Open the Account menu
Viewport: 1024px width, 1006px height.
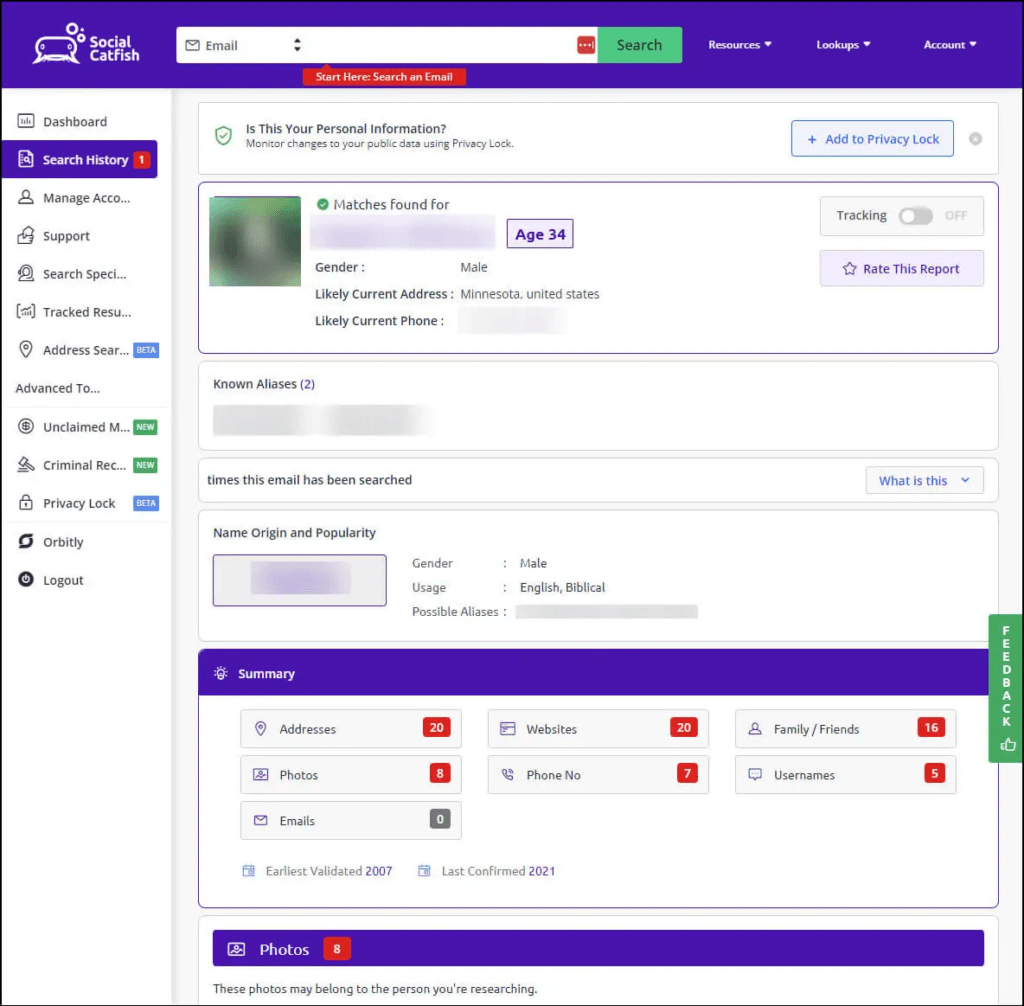tap(950, 44)
